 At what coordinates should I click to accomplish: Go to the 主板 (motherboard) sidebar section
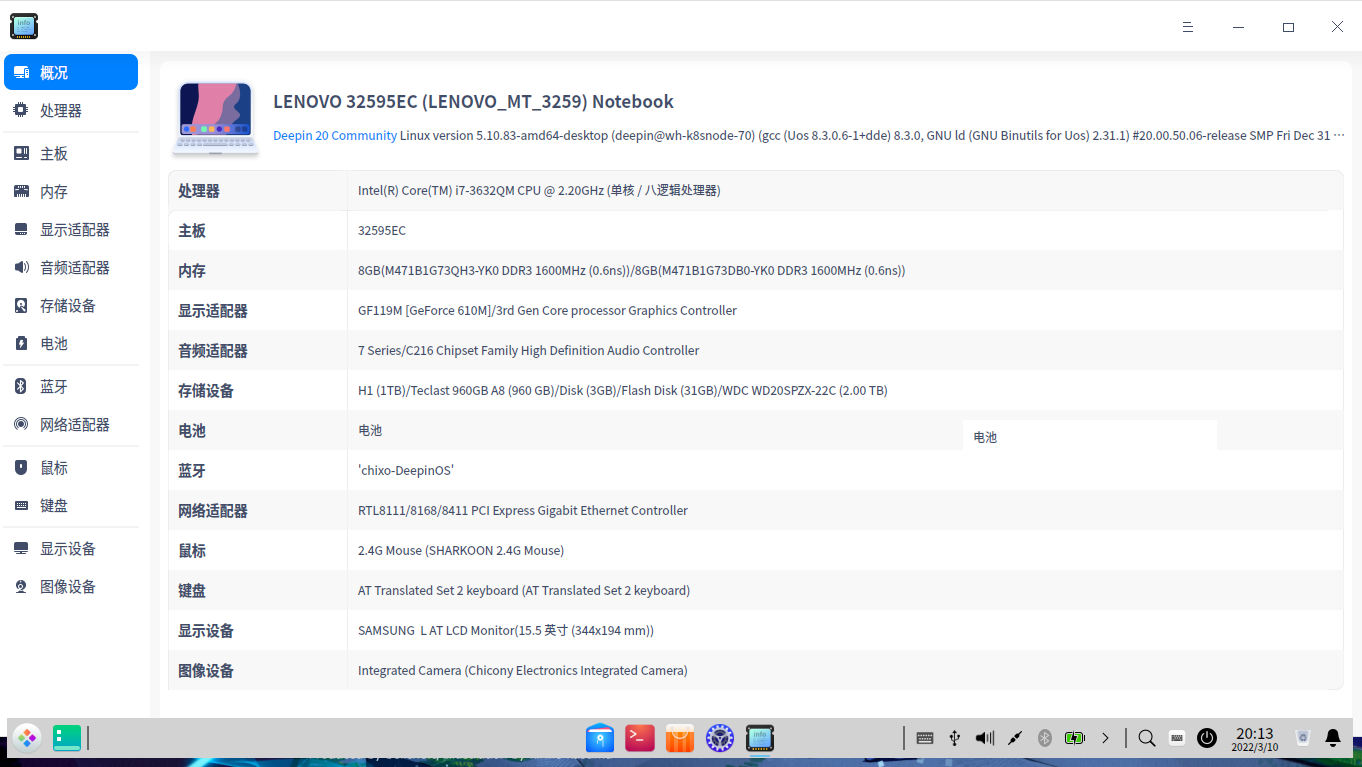71,154
